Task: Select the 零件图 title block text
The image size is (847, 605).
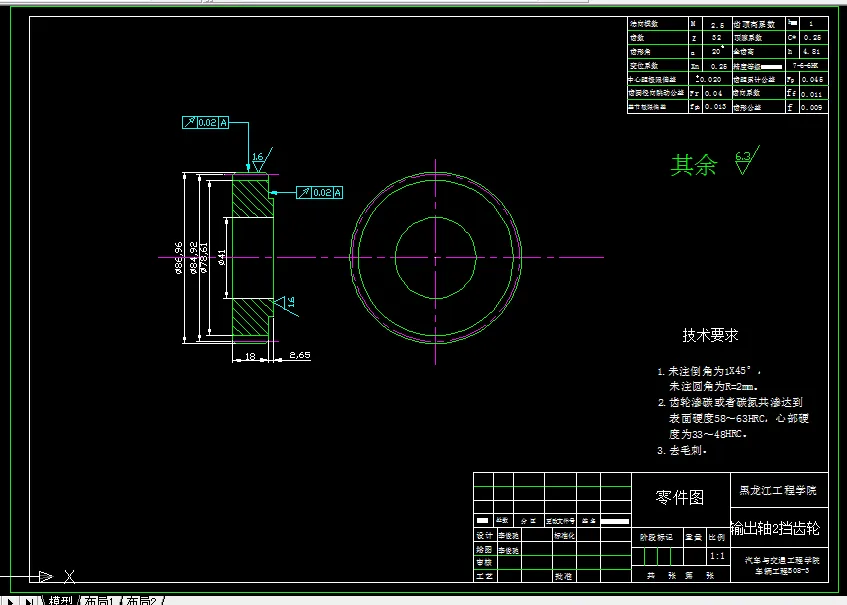Action: [x=680, y=497]
